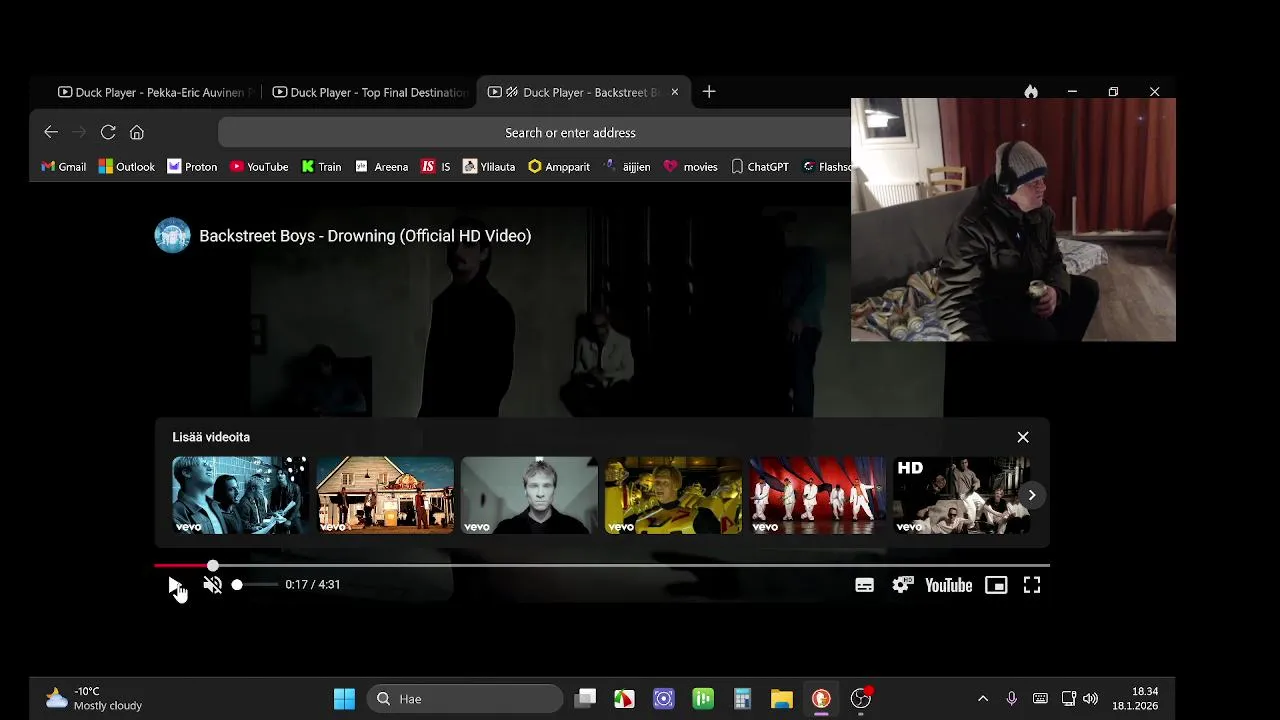Open the Ampparit bookmark
1280x720 pixels.
(559, 167)
